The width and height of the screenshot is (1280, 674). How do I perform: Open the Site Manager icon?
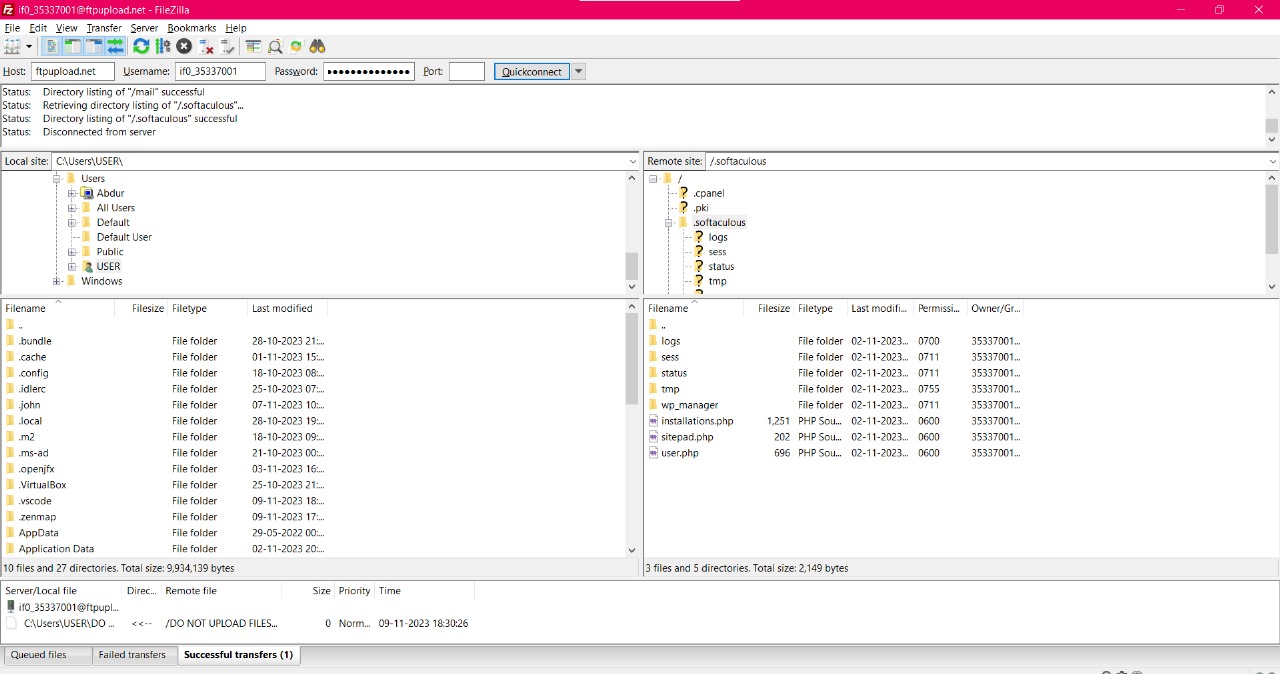12,46
